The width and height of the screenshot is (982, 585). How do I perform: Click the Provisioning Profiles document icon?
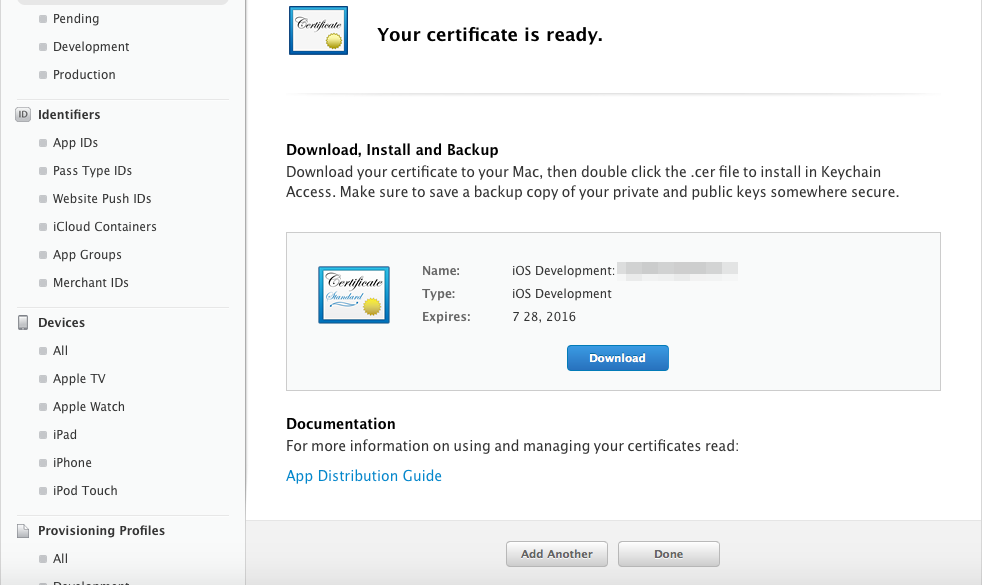point(23,531)
